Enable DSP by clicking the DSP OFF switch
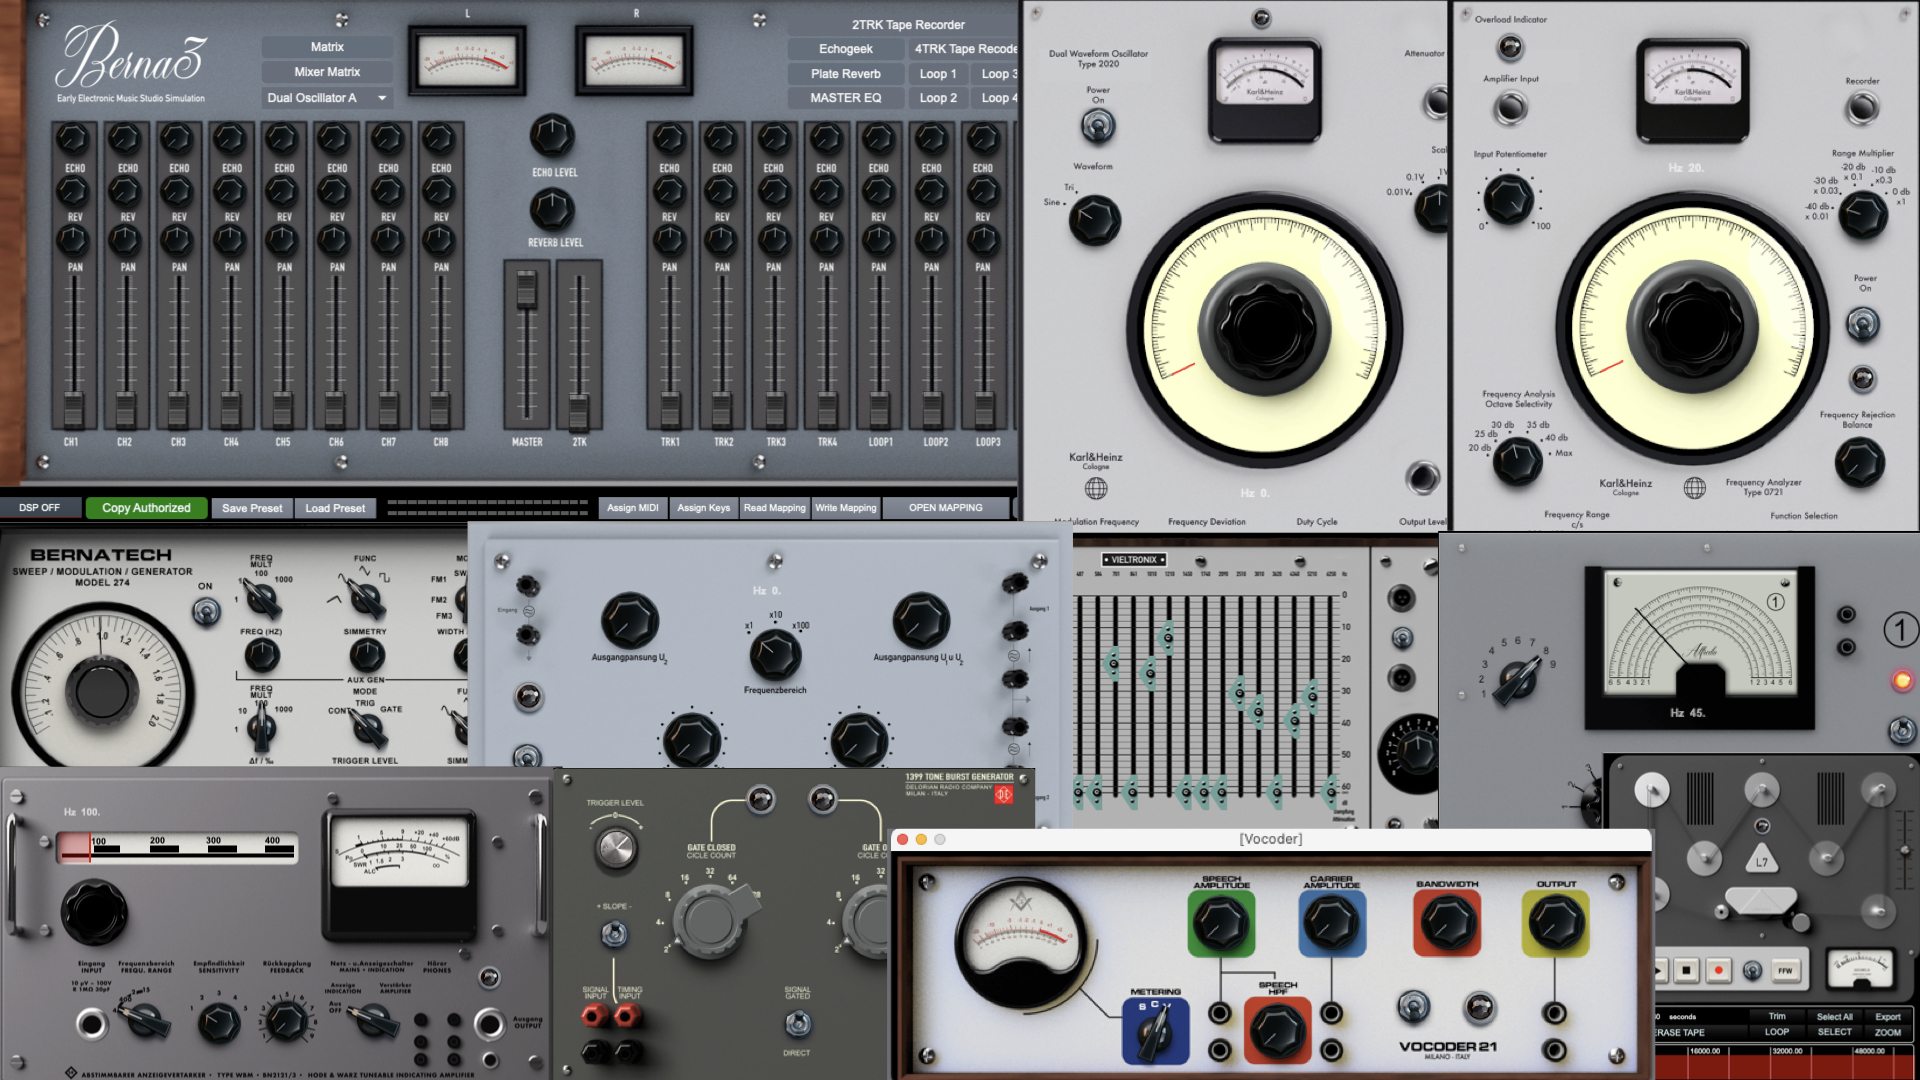The height and width of the screenshot is (1080, 1920). [40, 507]
